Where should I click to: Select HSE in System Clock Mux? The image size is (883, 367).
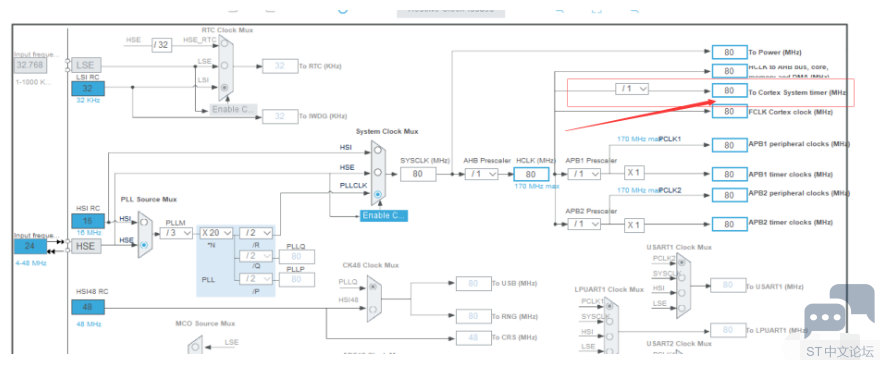[x=378, y=172]
